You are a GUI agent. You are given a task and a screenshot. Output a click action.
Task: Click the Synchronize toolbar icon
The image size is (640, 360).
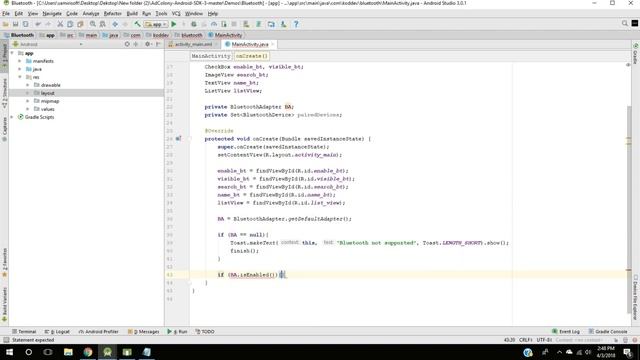tap(25, 24)
